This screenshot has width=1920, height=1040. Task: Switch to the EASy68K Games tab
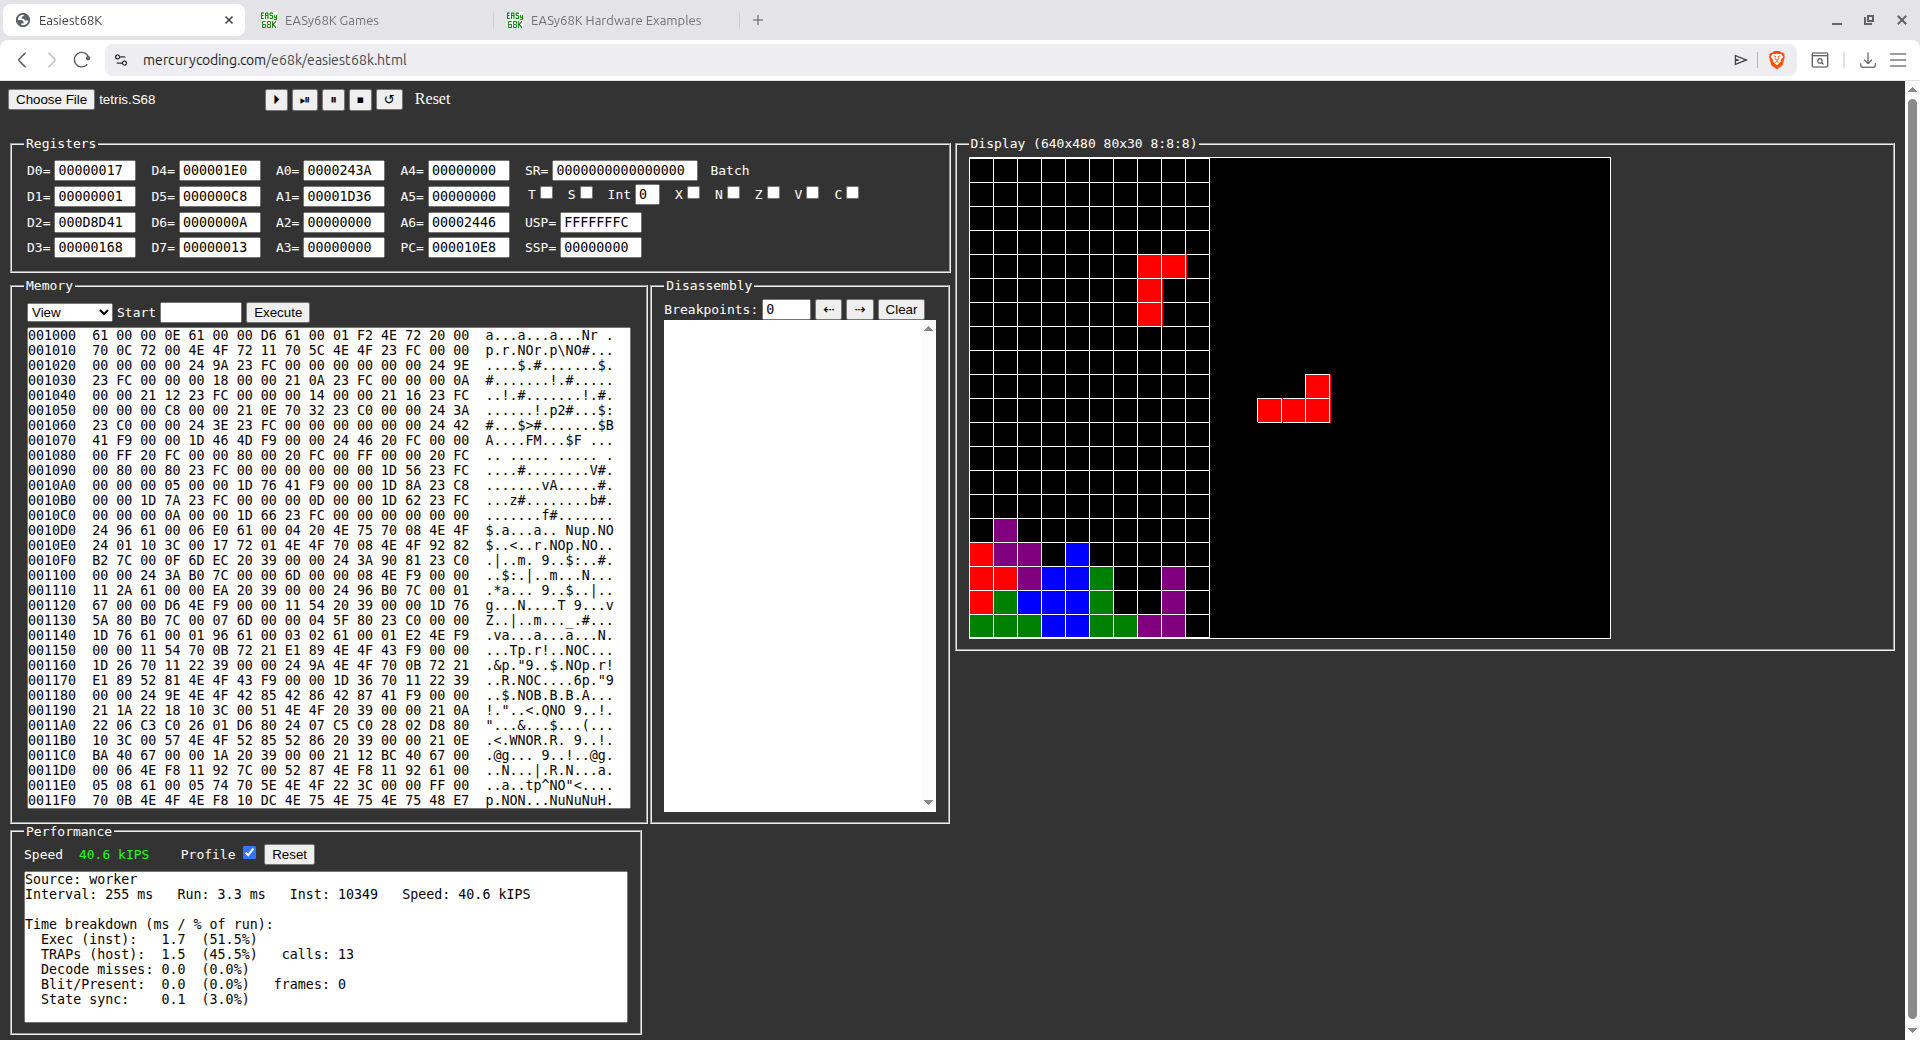click(x=331, y=20)
